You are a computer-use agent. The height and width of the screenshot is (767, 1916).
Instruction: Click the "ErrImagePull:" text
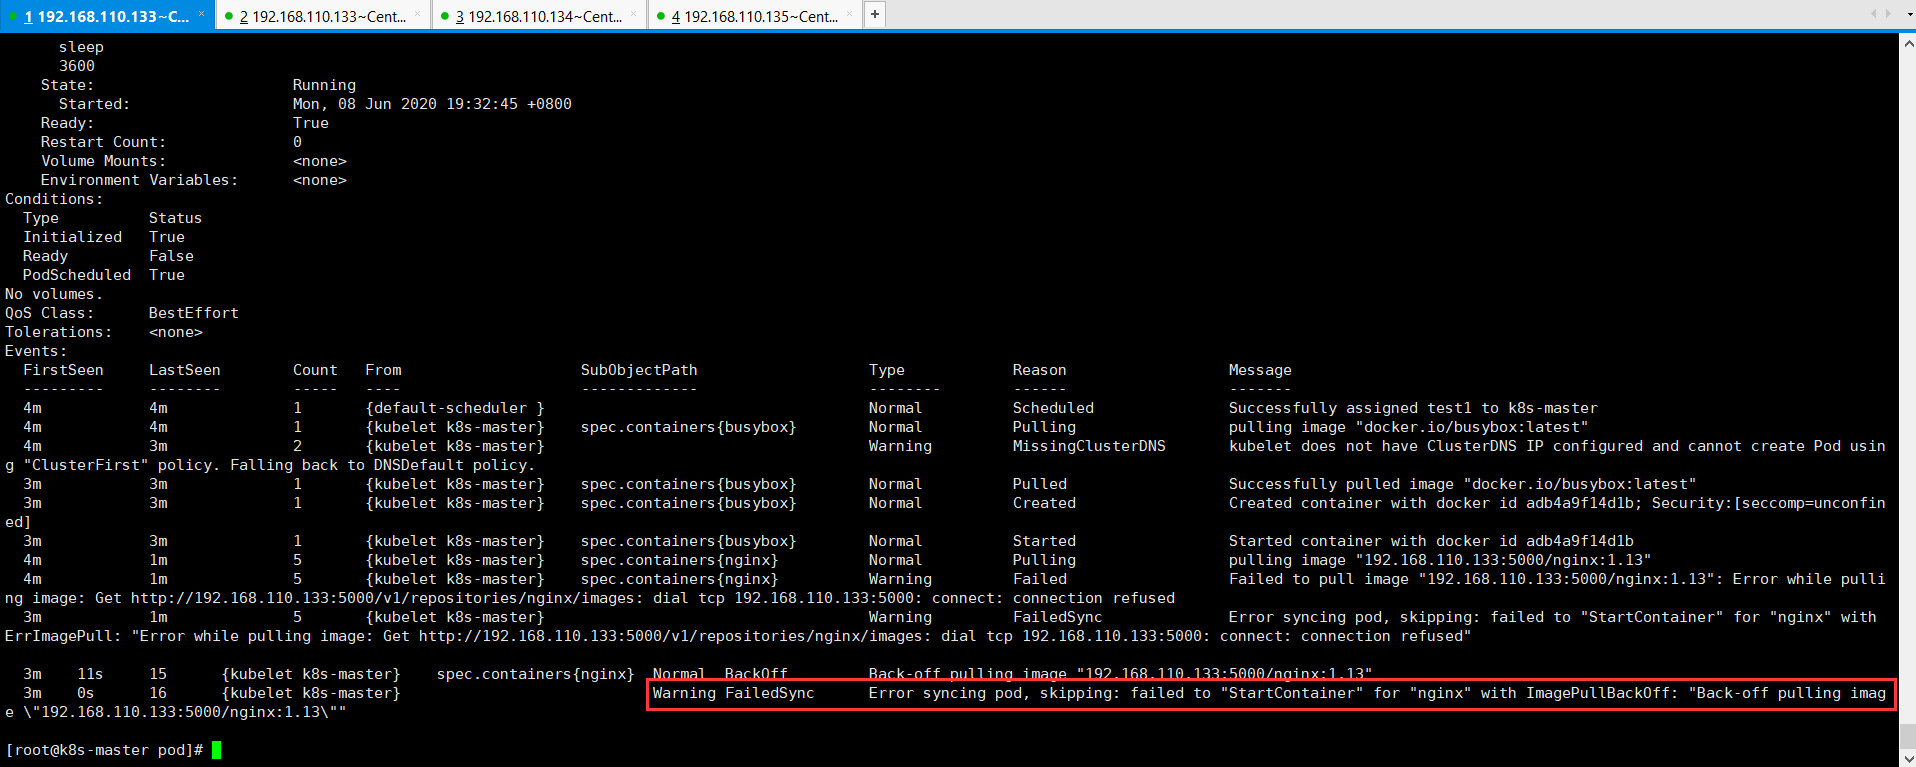[x=63, y=636]
